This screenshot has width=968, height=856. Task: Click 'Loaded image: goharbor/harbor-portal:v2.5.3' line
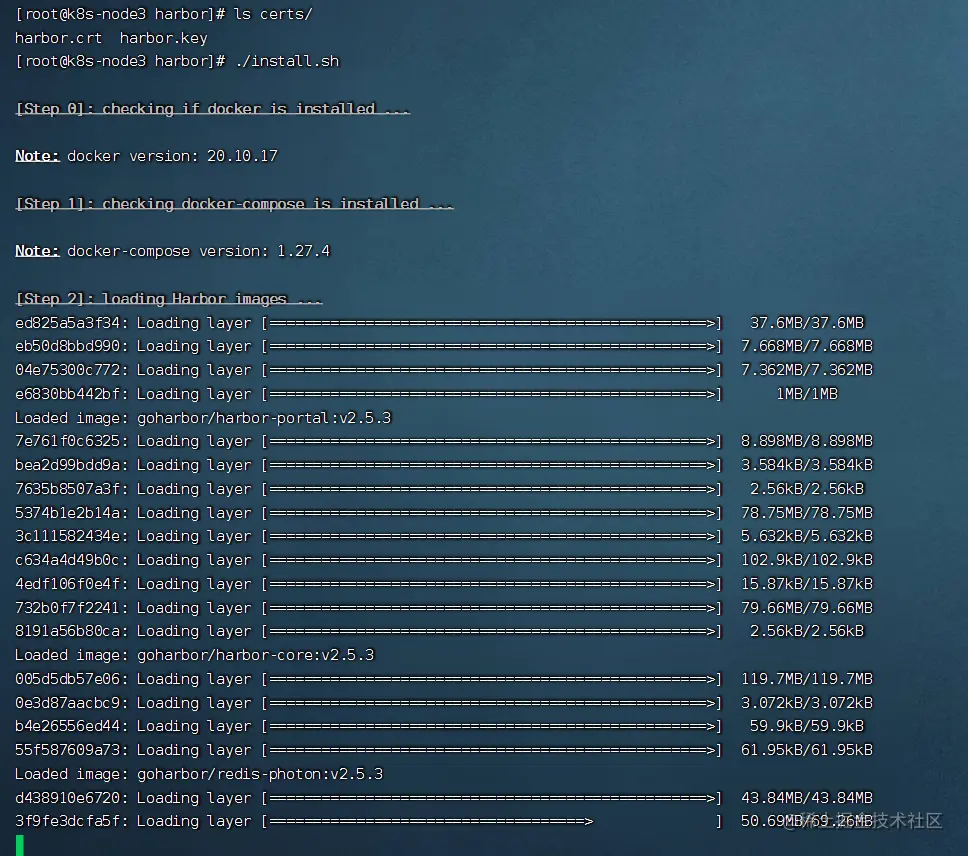(x=203, y=418)
